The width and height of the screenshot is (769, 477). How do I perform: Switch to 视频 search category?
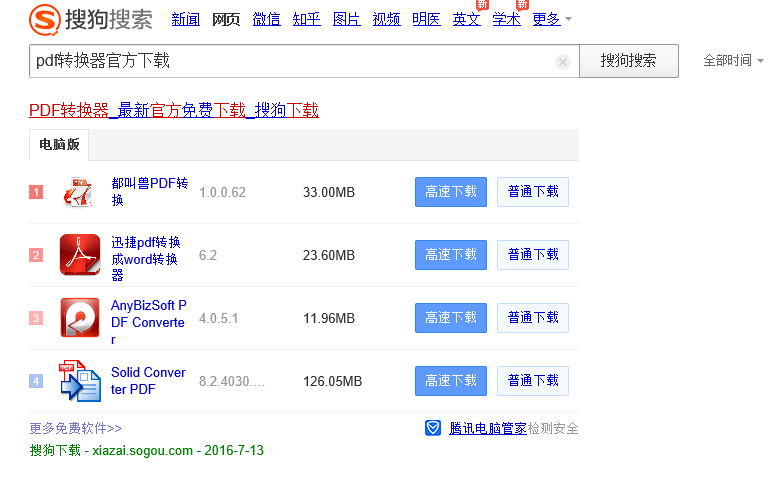click(386, 19)
